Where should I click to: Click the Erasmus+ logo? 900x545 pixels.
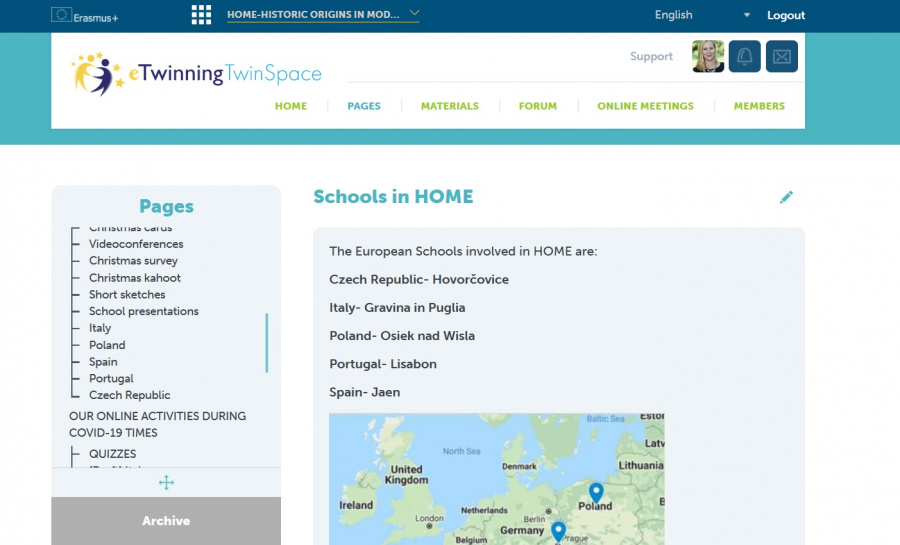pyautogui.click(x=84, y=15)
